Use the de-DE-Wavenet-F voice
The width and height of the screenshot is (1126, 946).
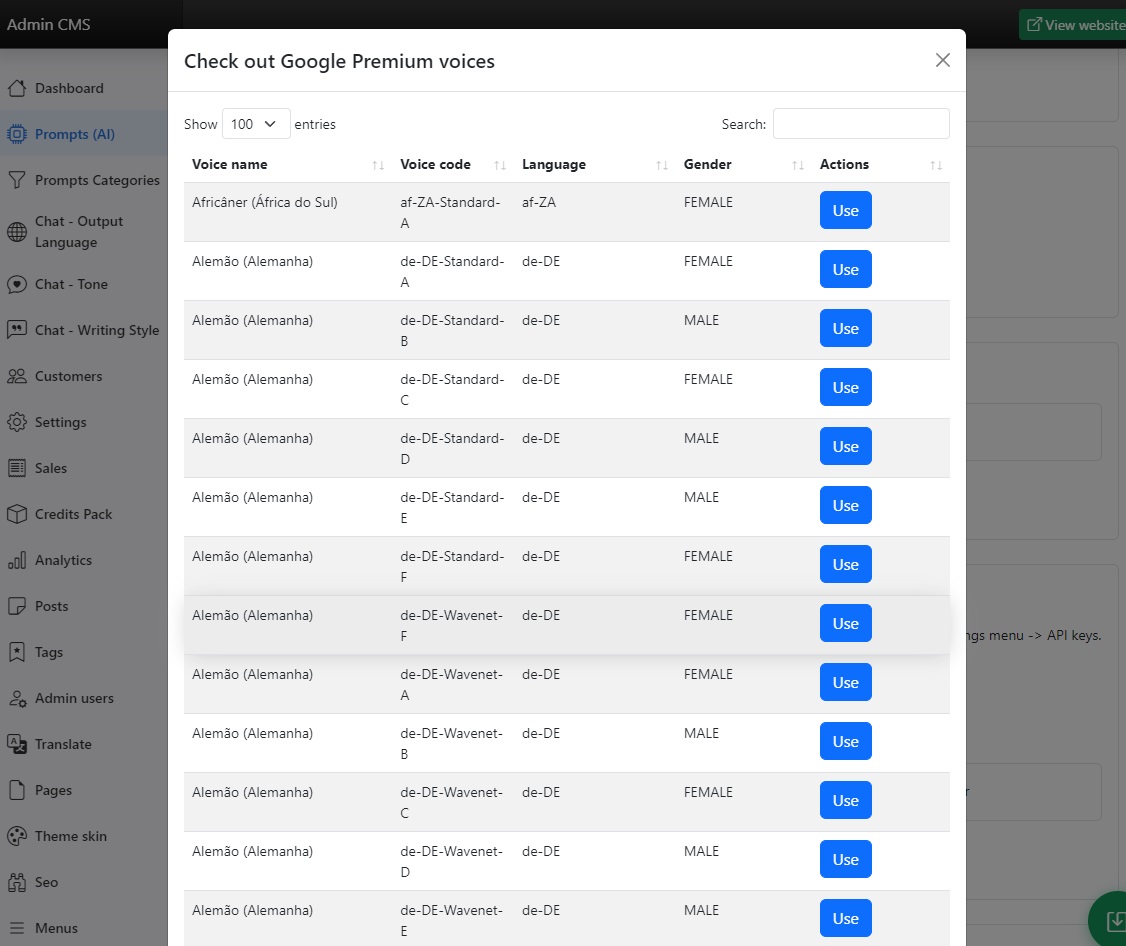tap(845, 624)
